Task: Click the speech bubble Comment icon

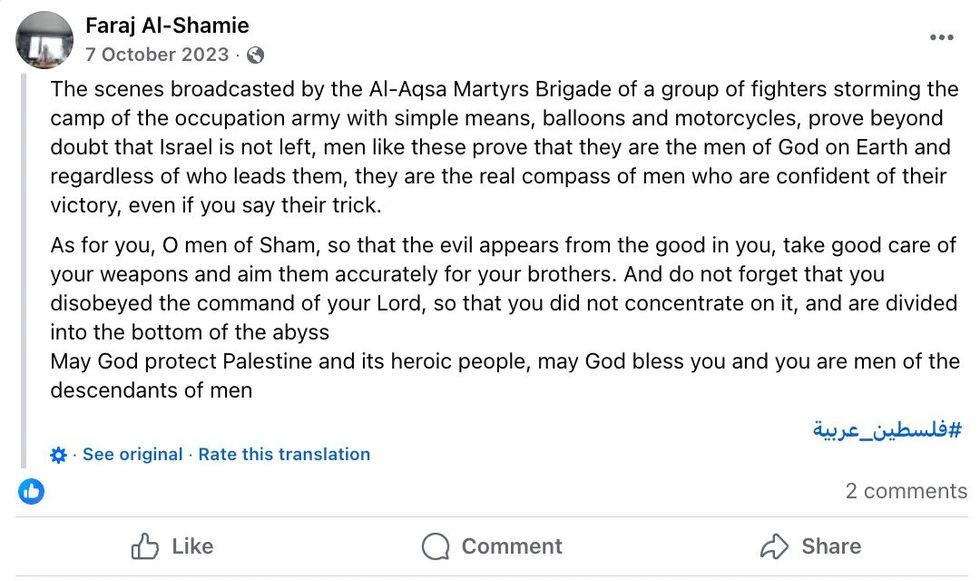Action: (x=436, y=546)
